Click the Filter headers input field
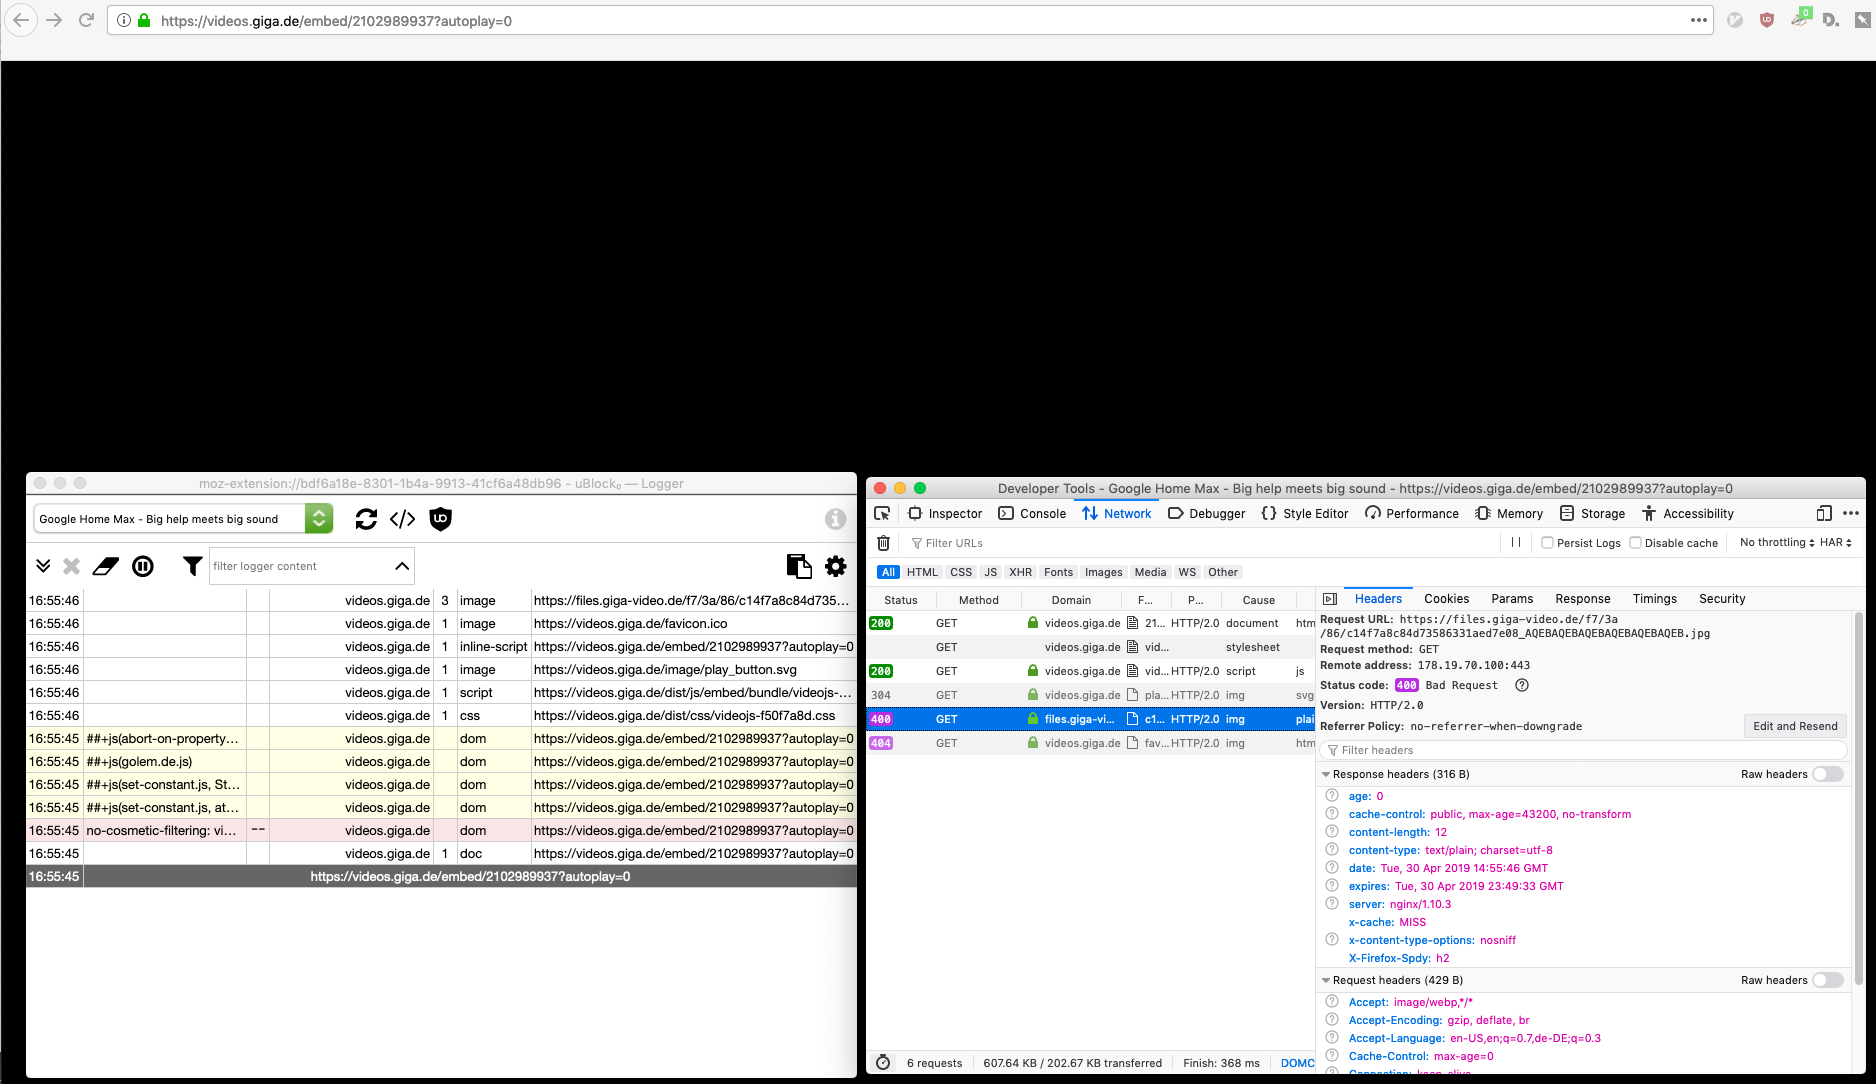This screenshot has height=1084, width=1876. click(1584, 750)
